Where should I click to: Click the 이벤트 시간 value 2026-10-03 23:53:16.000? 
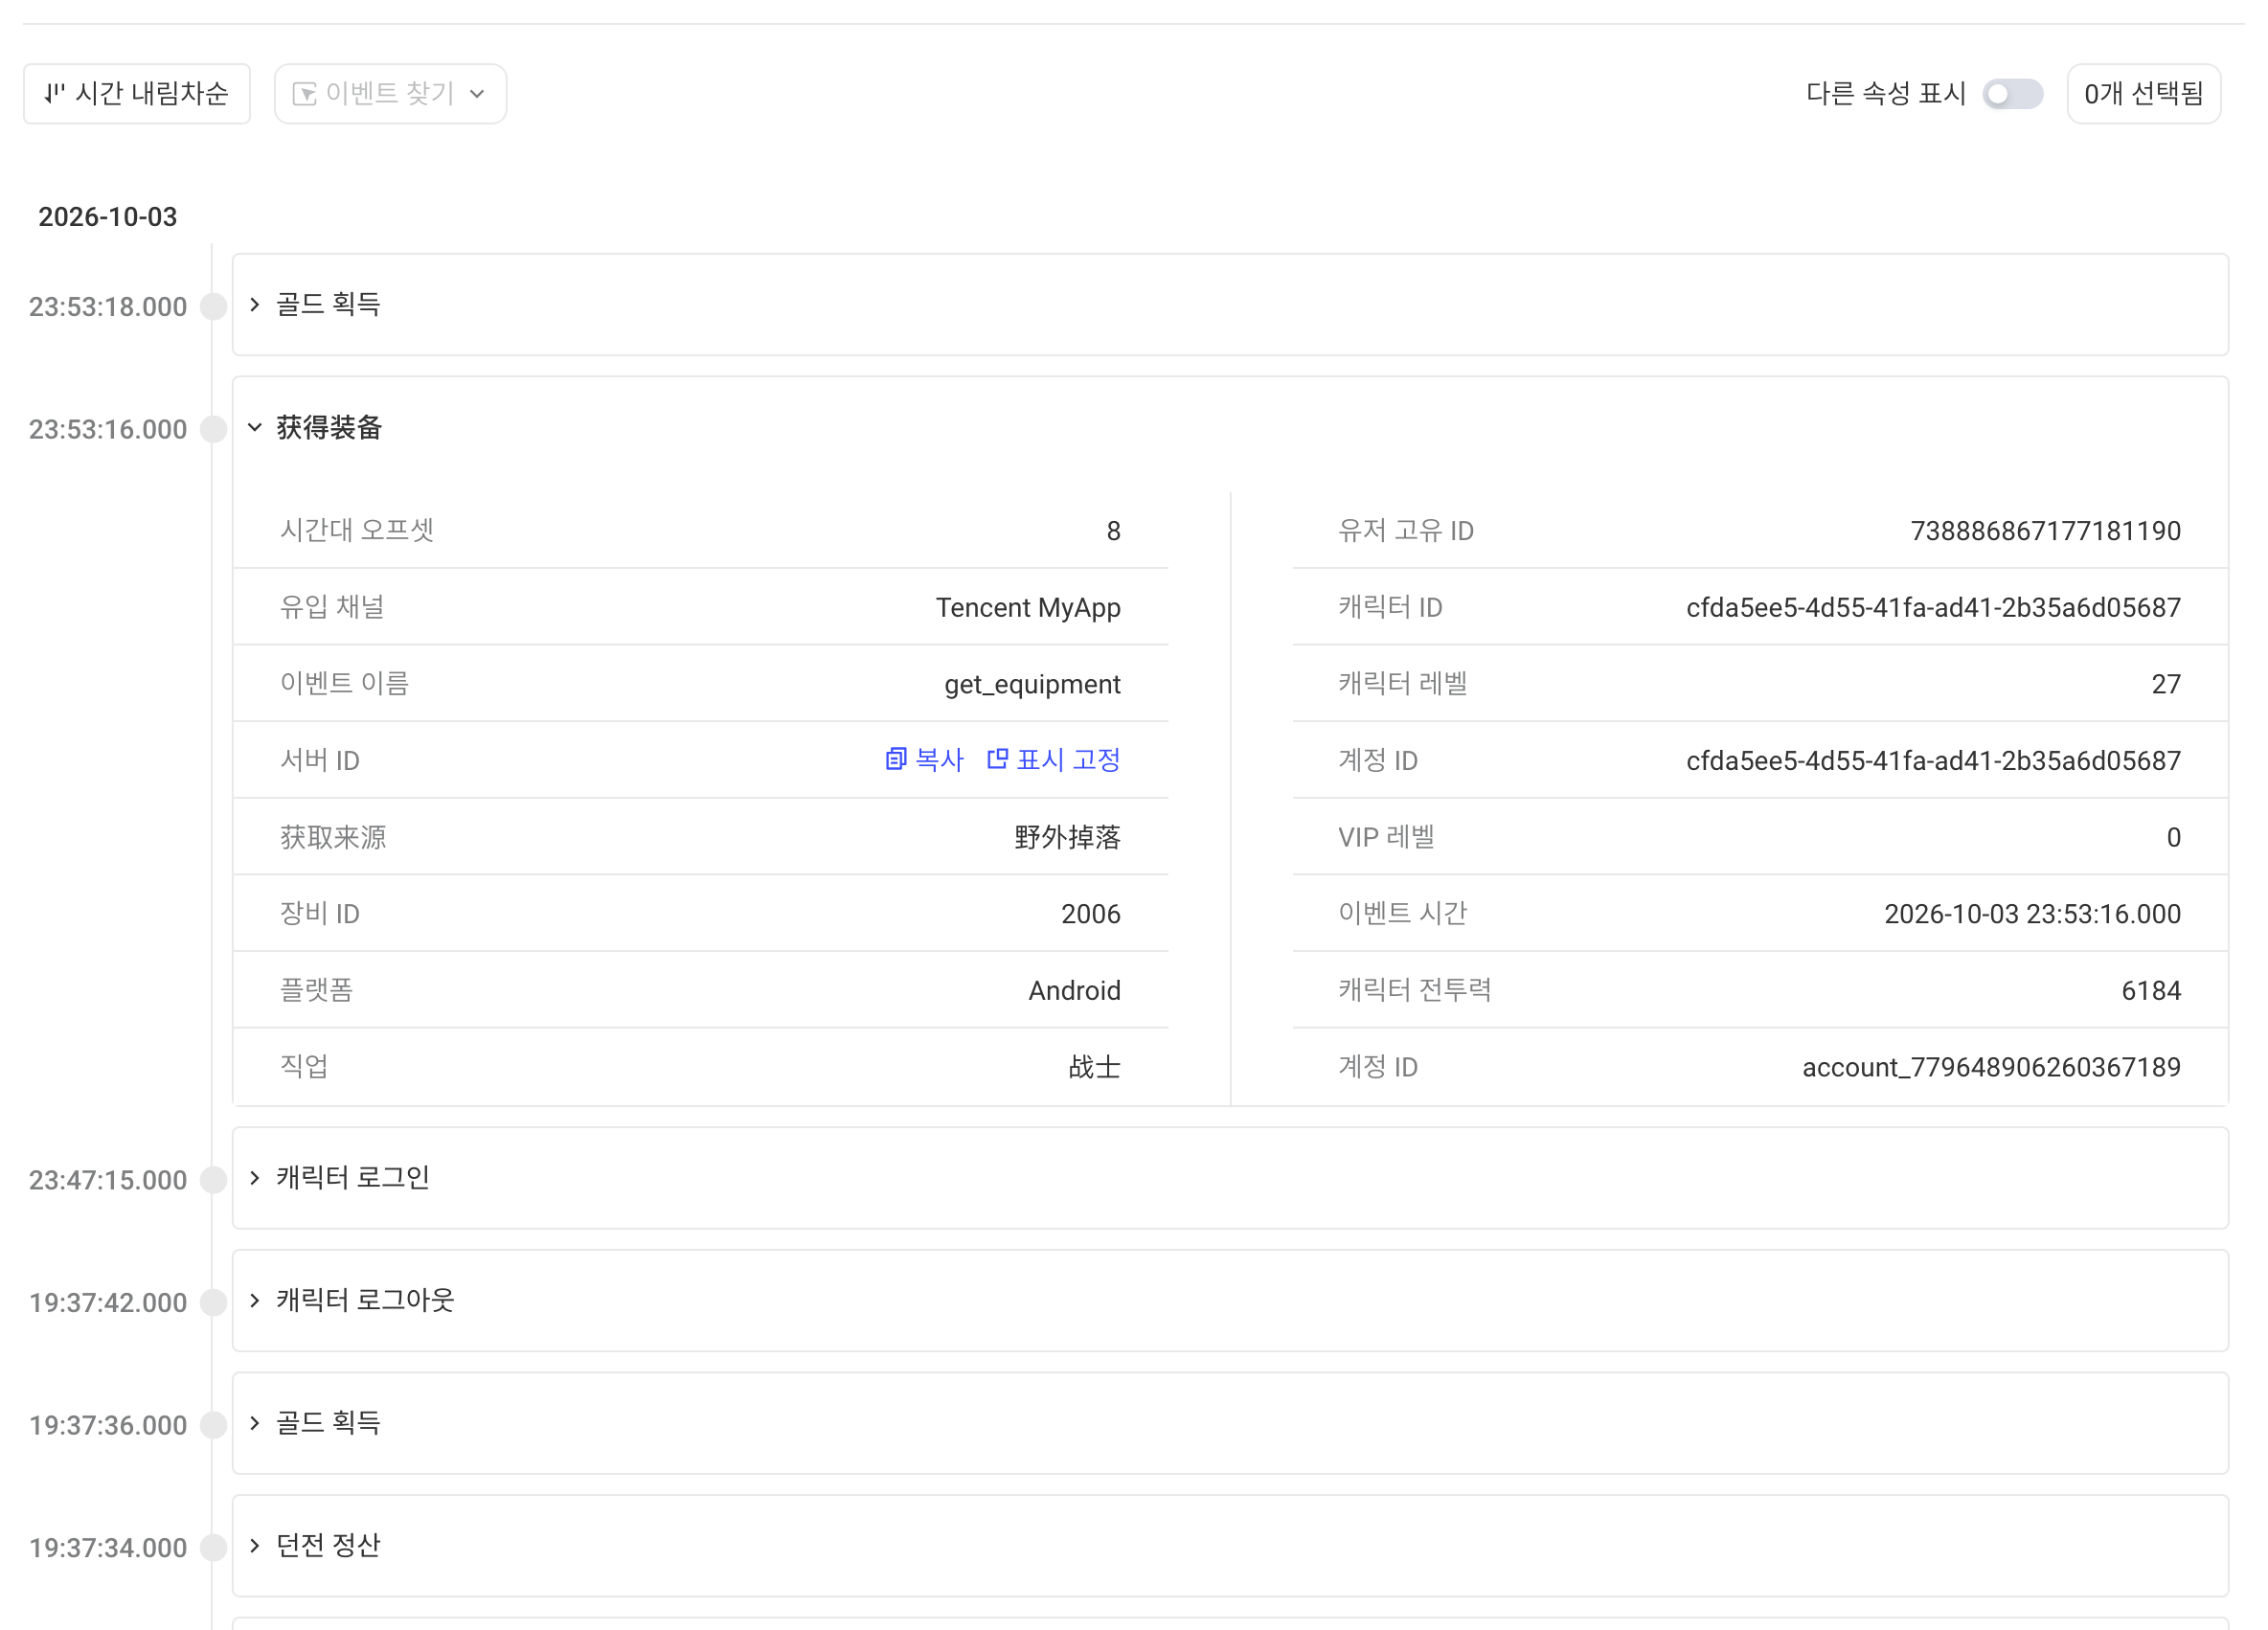coord(2032,914)
